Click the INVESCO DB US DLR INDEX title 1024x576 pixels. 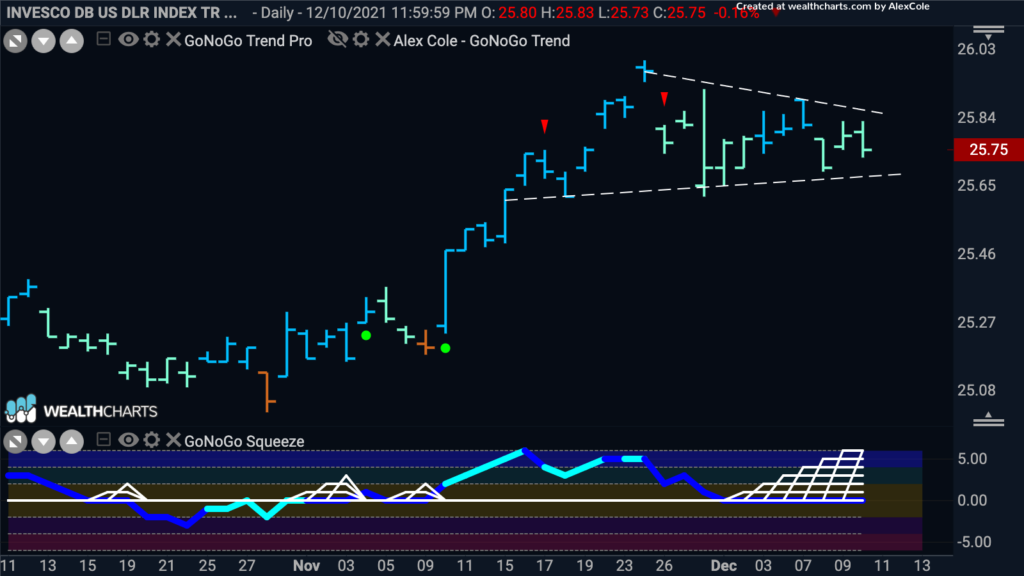click(x=122, y=12)
